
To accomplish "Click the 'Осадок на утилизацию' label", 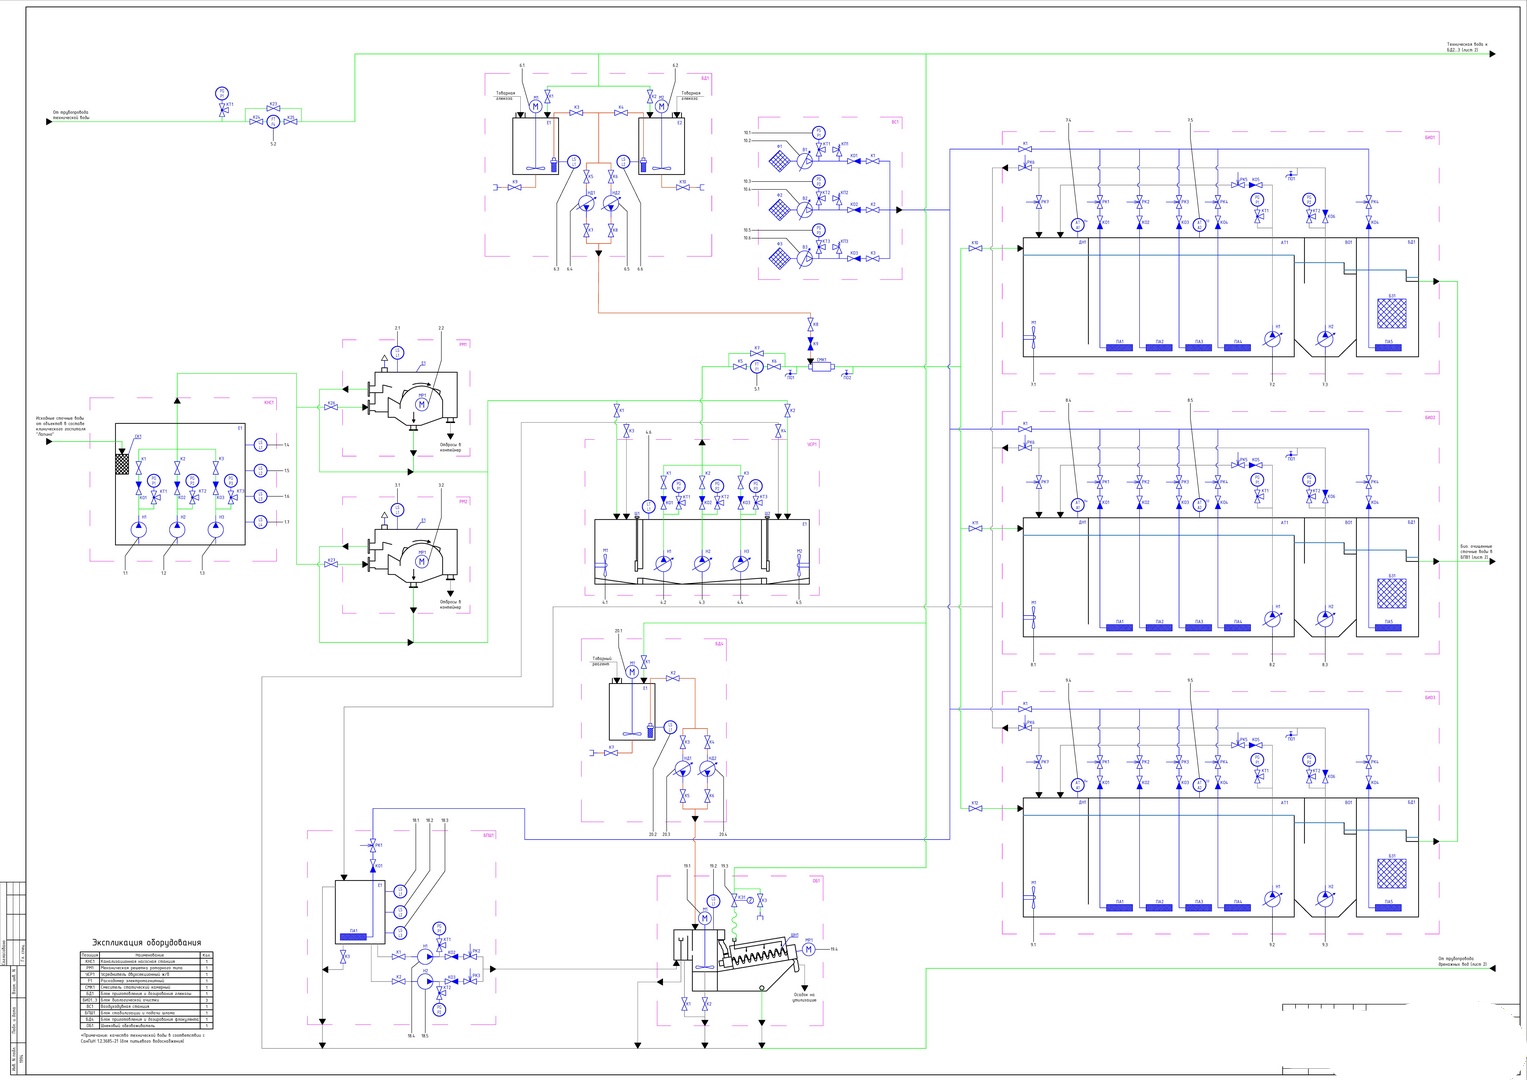I will (805, 997).
